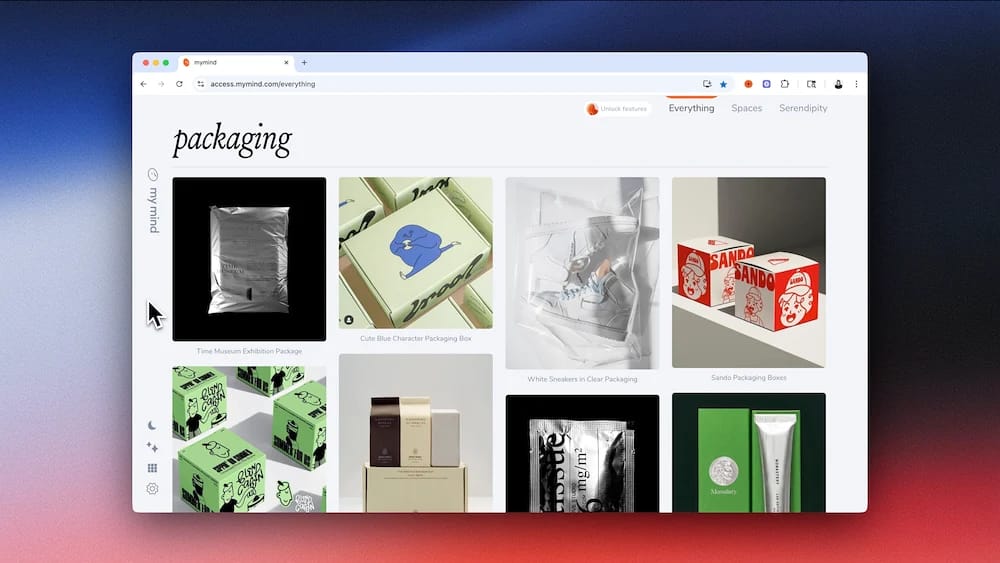Viewport: 1000px width, 563px height.
Task: Open the Time Museum Exhibition Package card
Action: point(249,259)
